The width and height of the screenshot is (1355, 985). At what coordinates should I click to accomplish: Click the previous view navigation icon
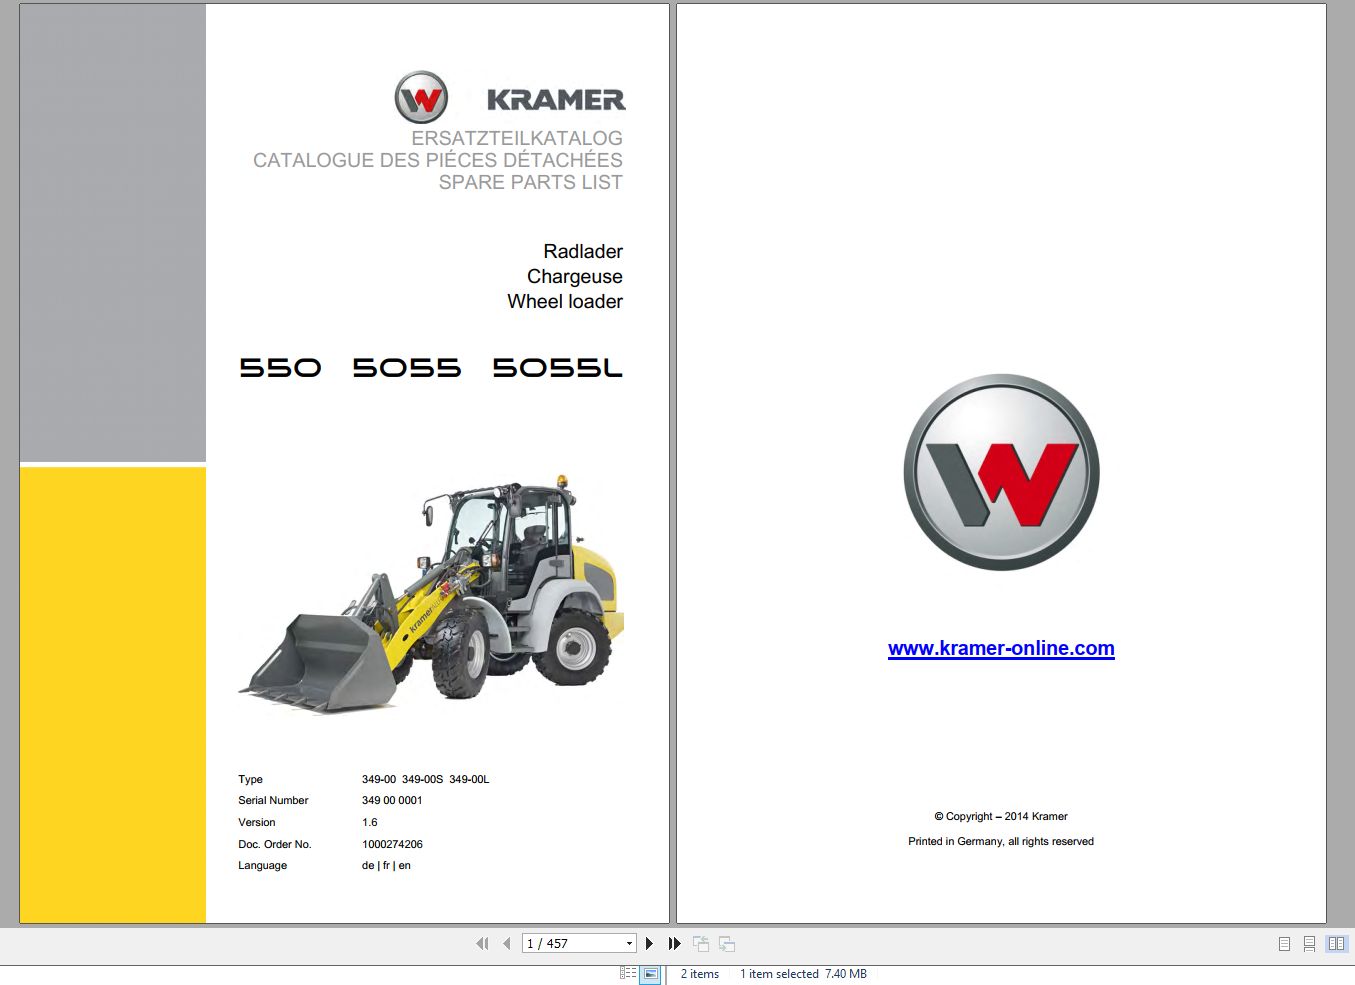pos(701,943)
